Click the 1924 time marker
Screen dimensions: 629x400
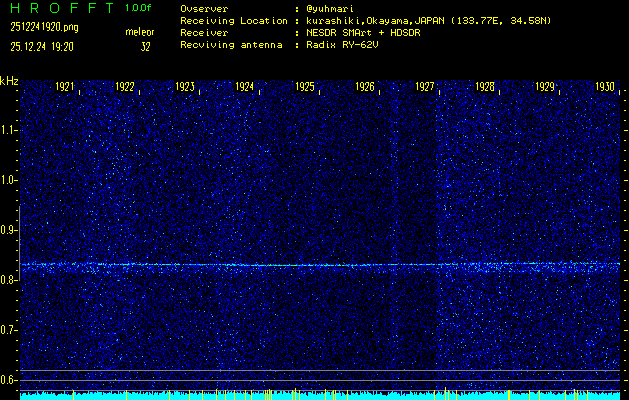point(245,87)
